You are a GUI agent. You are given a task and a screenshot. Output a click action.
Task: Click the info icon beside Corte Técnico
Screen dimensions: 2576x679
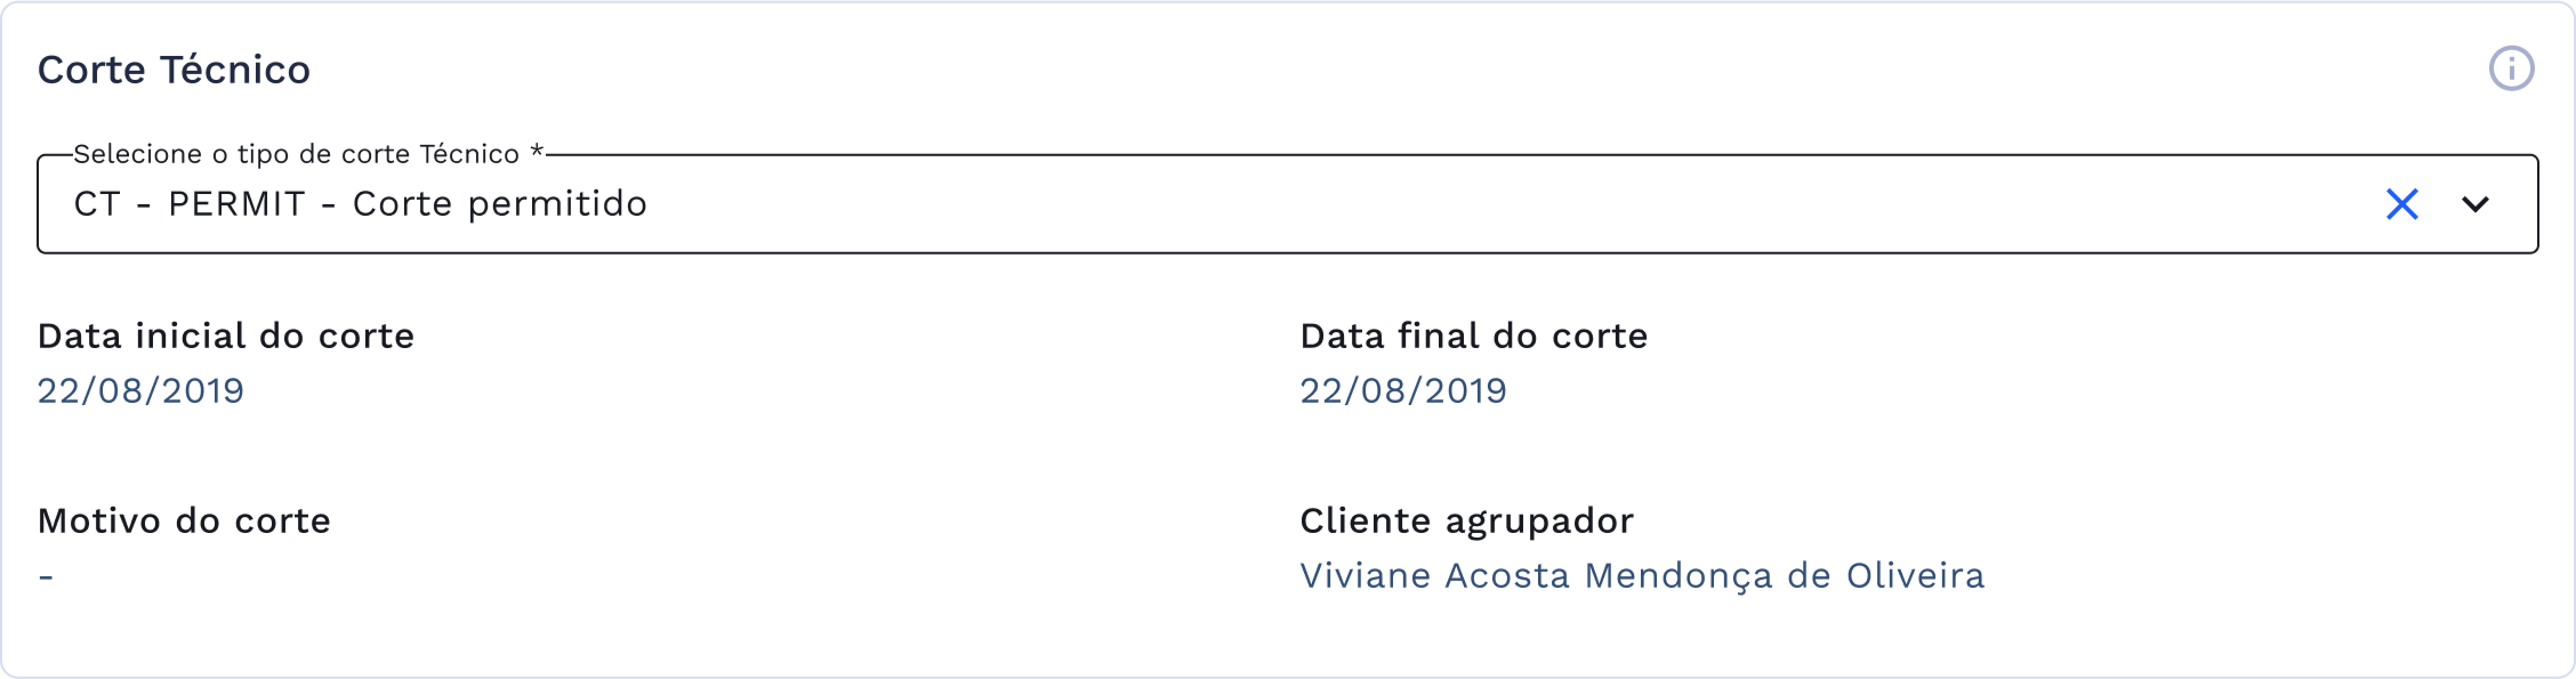click(x=2511, y=69)
